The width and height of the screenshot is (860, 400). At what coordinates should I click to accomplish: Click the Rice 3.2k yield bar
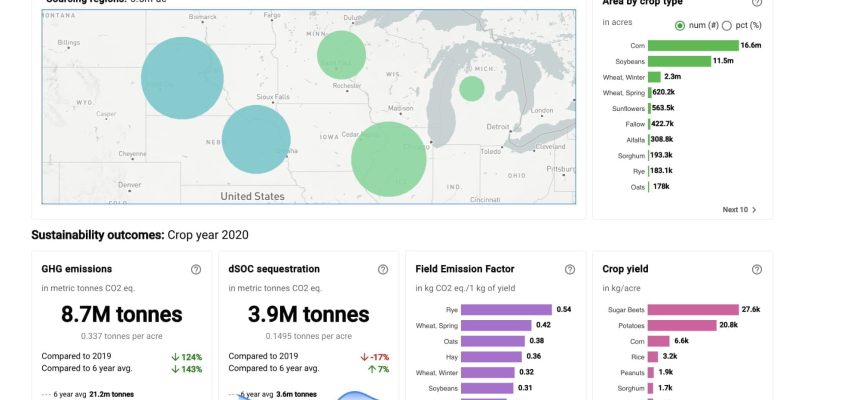pyautogui.click(x=653, y=357)
